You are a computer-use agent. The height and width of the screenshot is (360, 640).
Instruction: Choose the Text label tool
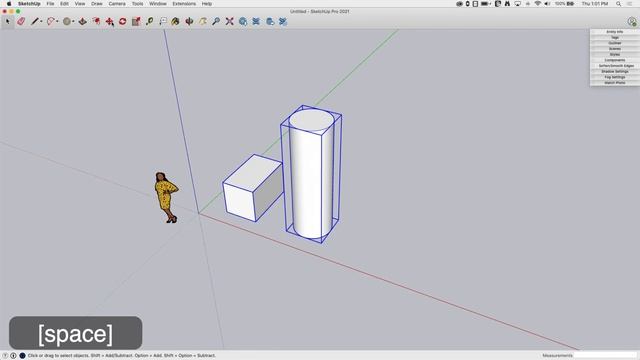tap(162, 21)
